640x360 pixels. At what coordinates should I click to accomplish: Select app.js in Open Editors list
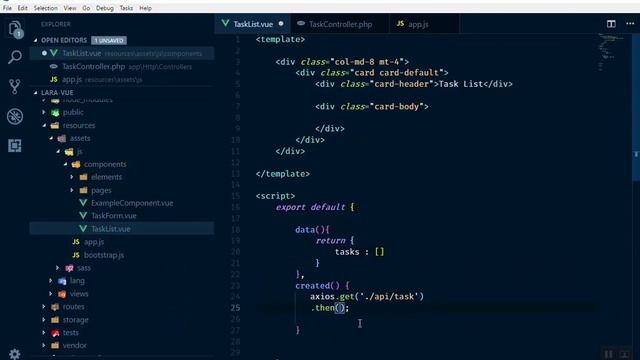122,80
